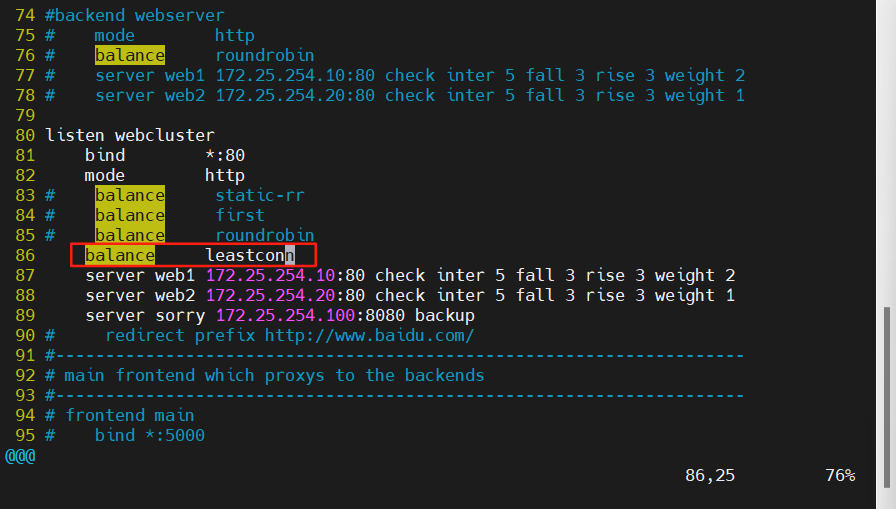Screen dimensions: 896x509
Task: Click the '@@@' marker at bottom left
Action: (20, 456)
